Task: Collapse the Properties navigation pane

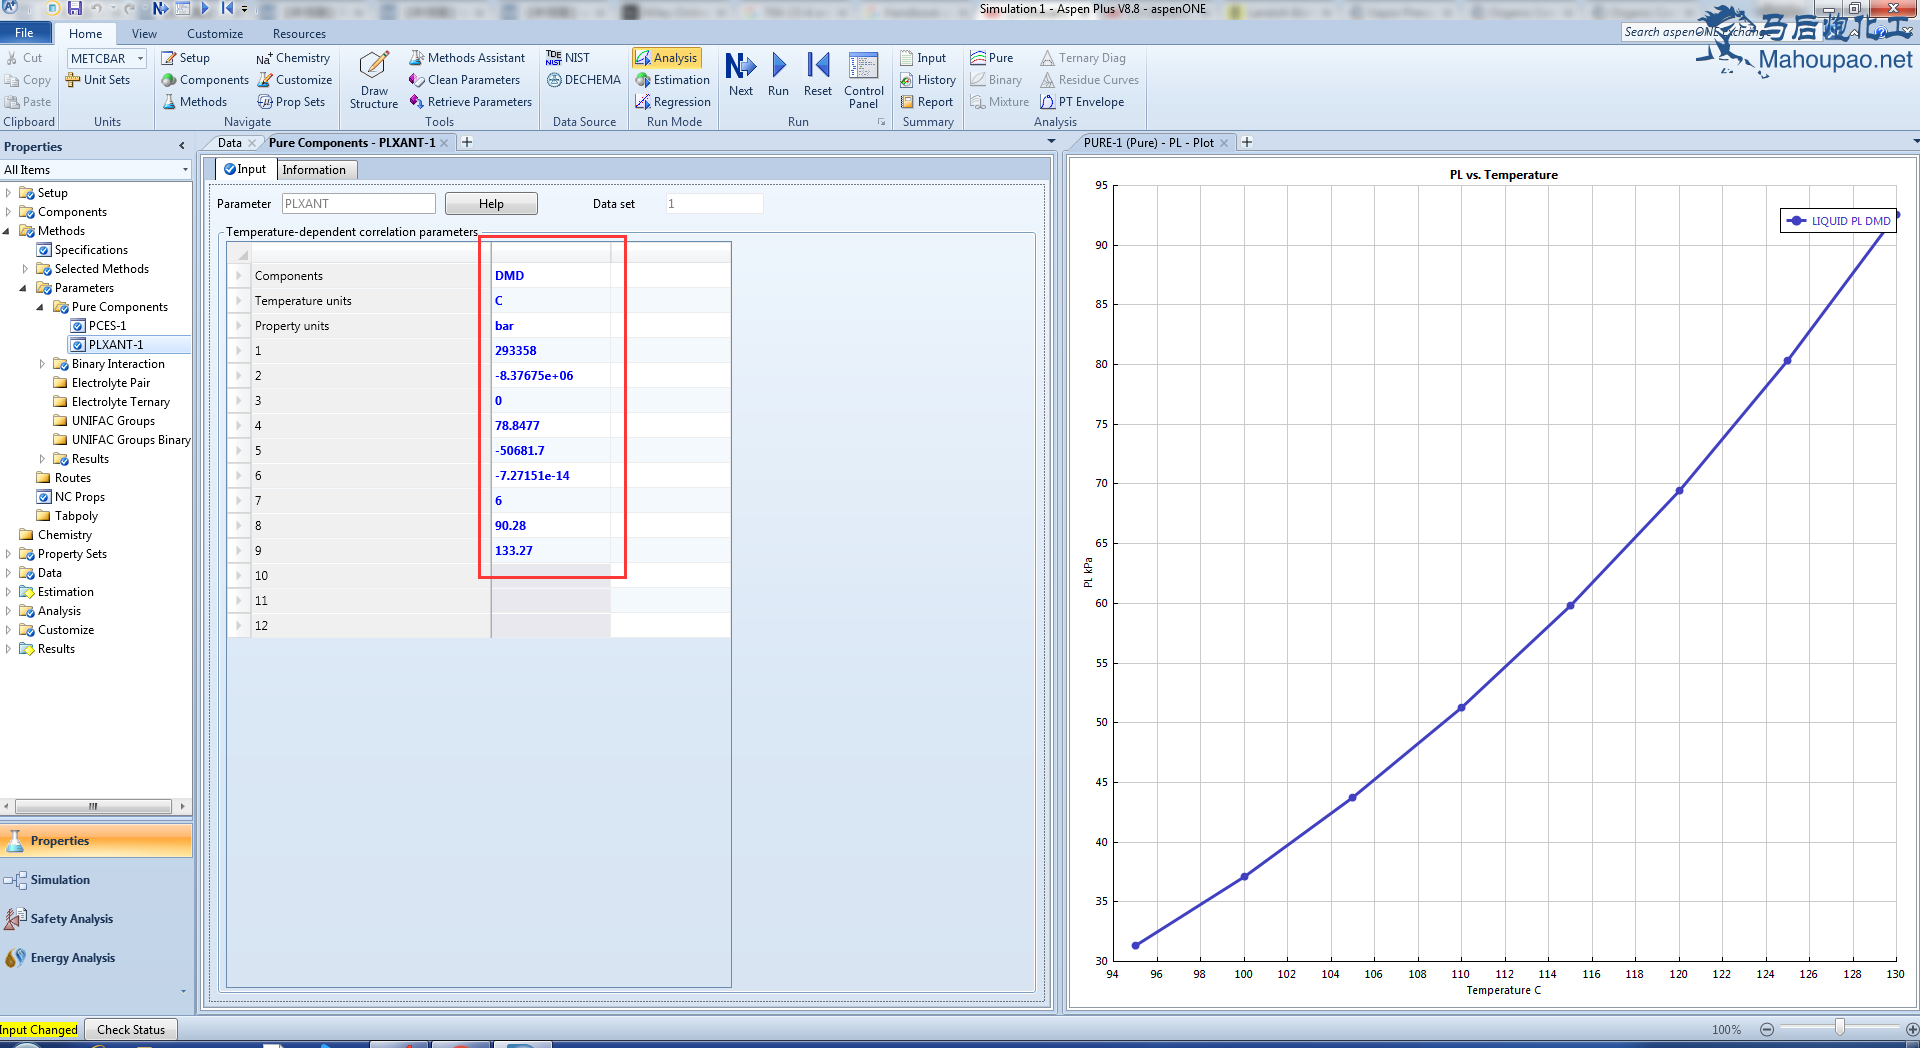Action: (182, 146)
